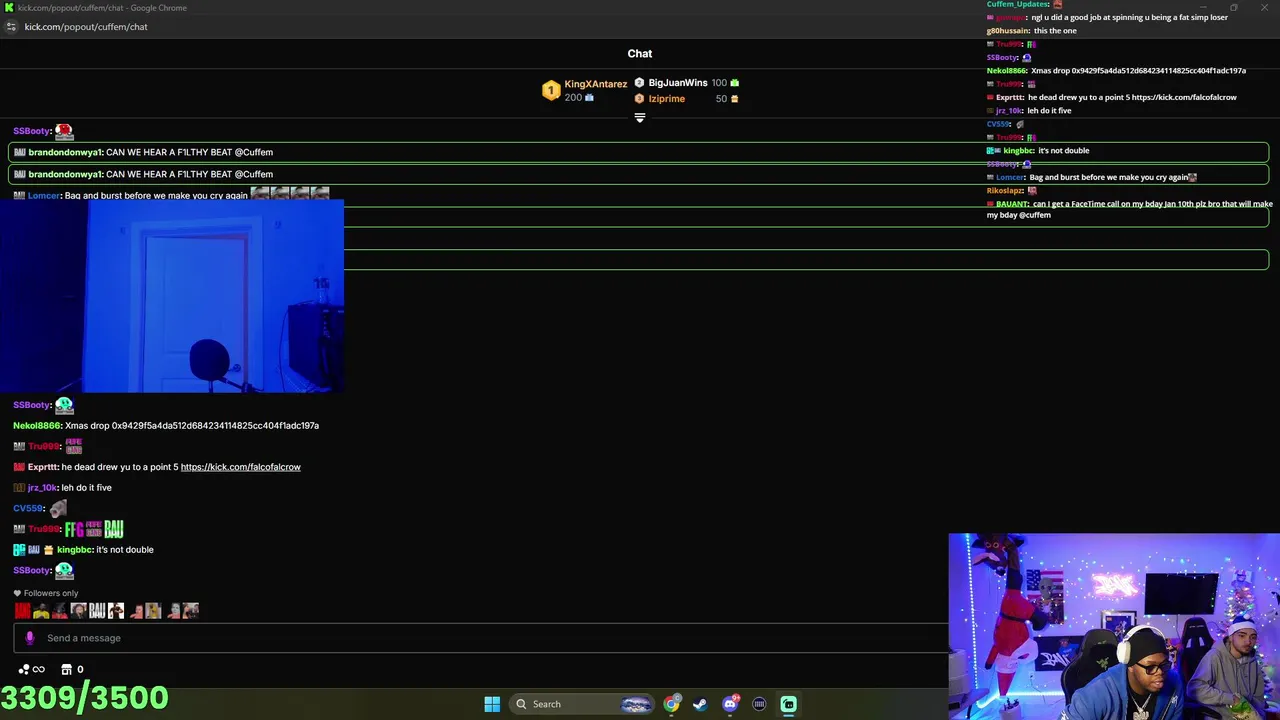Viewport: 1280px width, 720px height.
Task: Click username kingbbc in chat
Action: 75,550
